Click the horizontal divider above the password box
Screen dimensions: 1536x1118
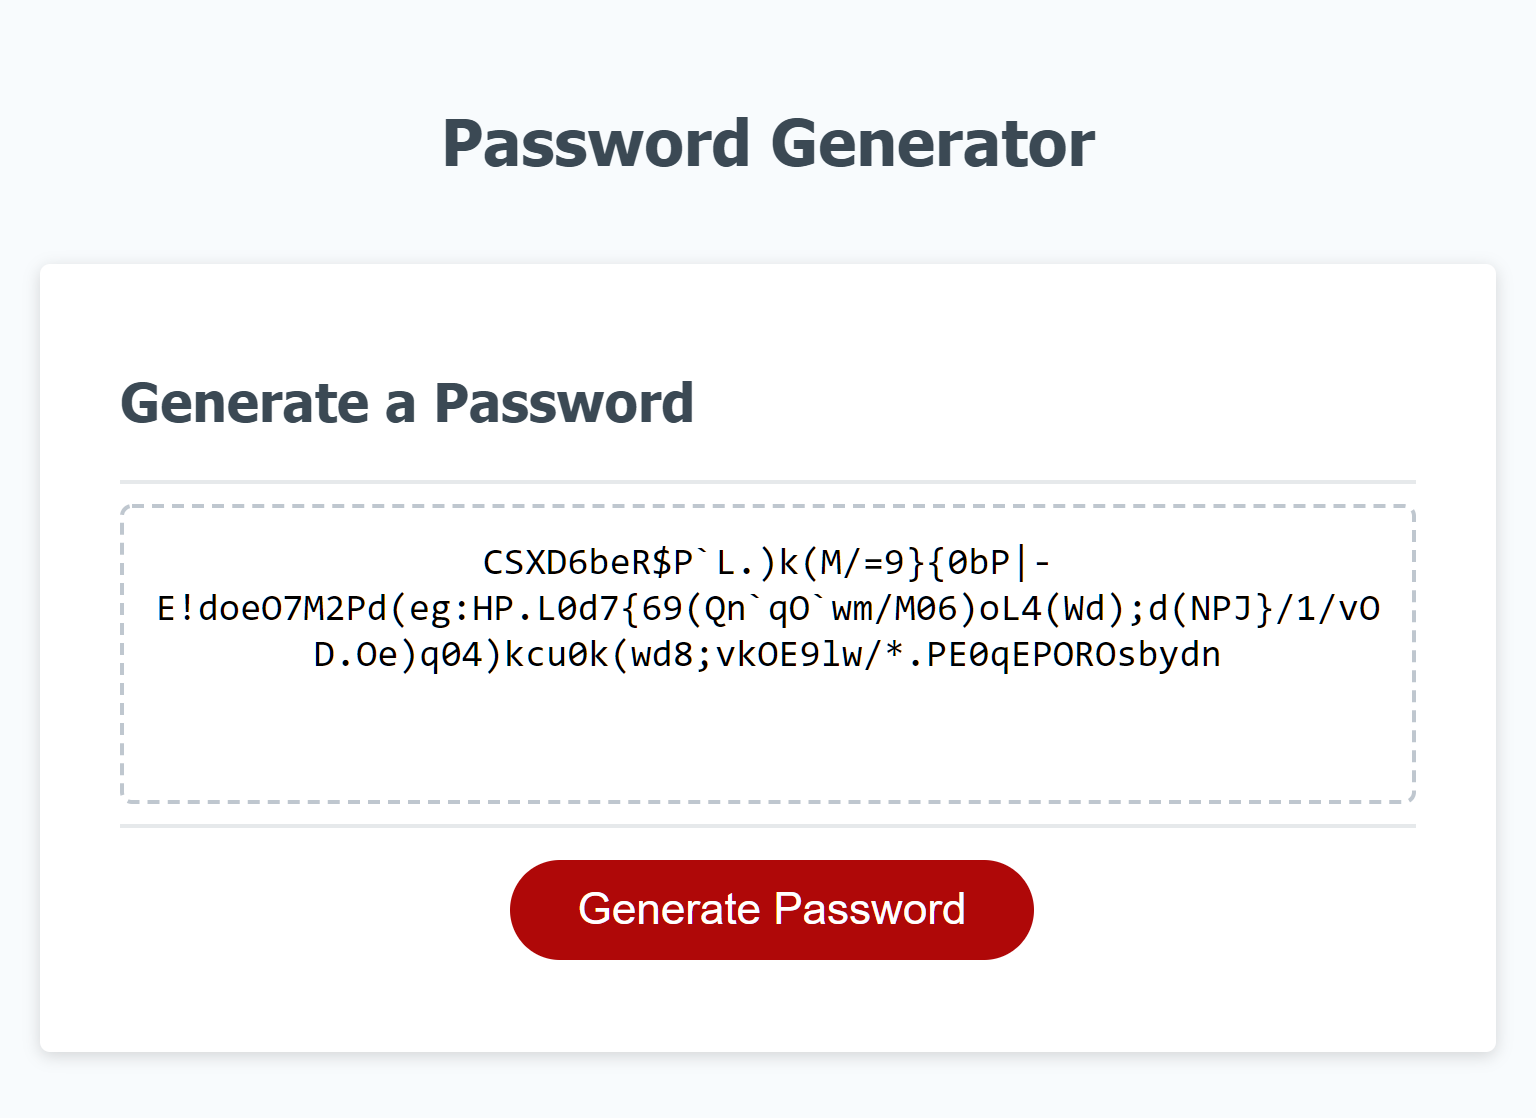tap(768, 480)
